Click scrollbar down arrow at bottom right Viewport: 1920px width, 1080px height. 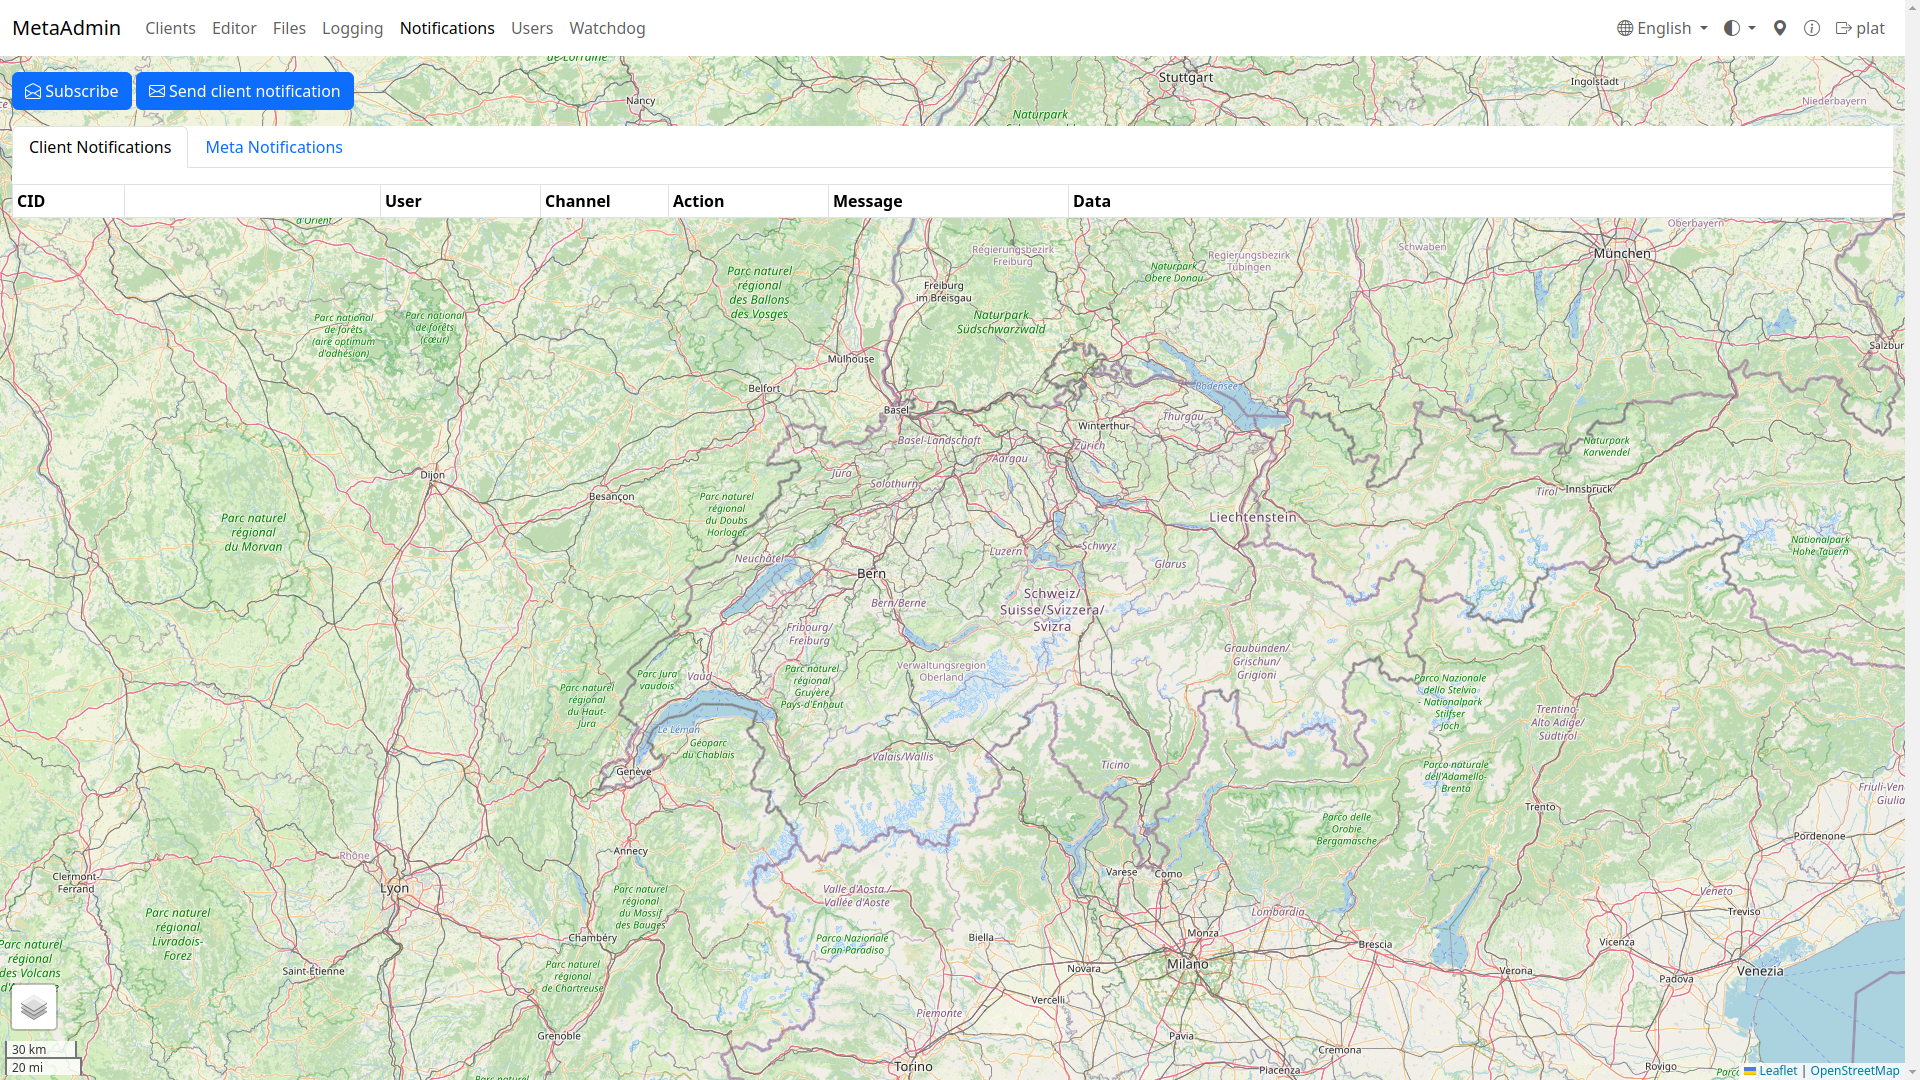point(1912,1073)
